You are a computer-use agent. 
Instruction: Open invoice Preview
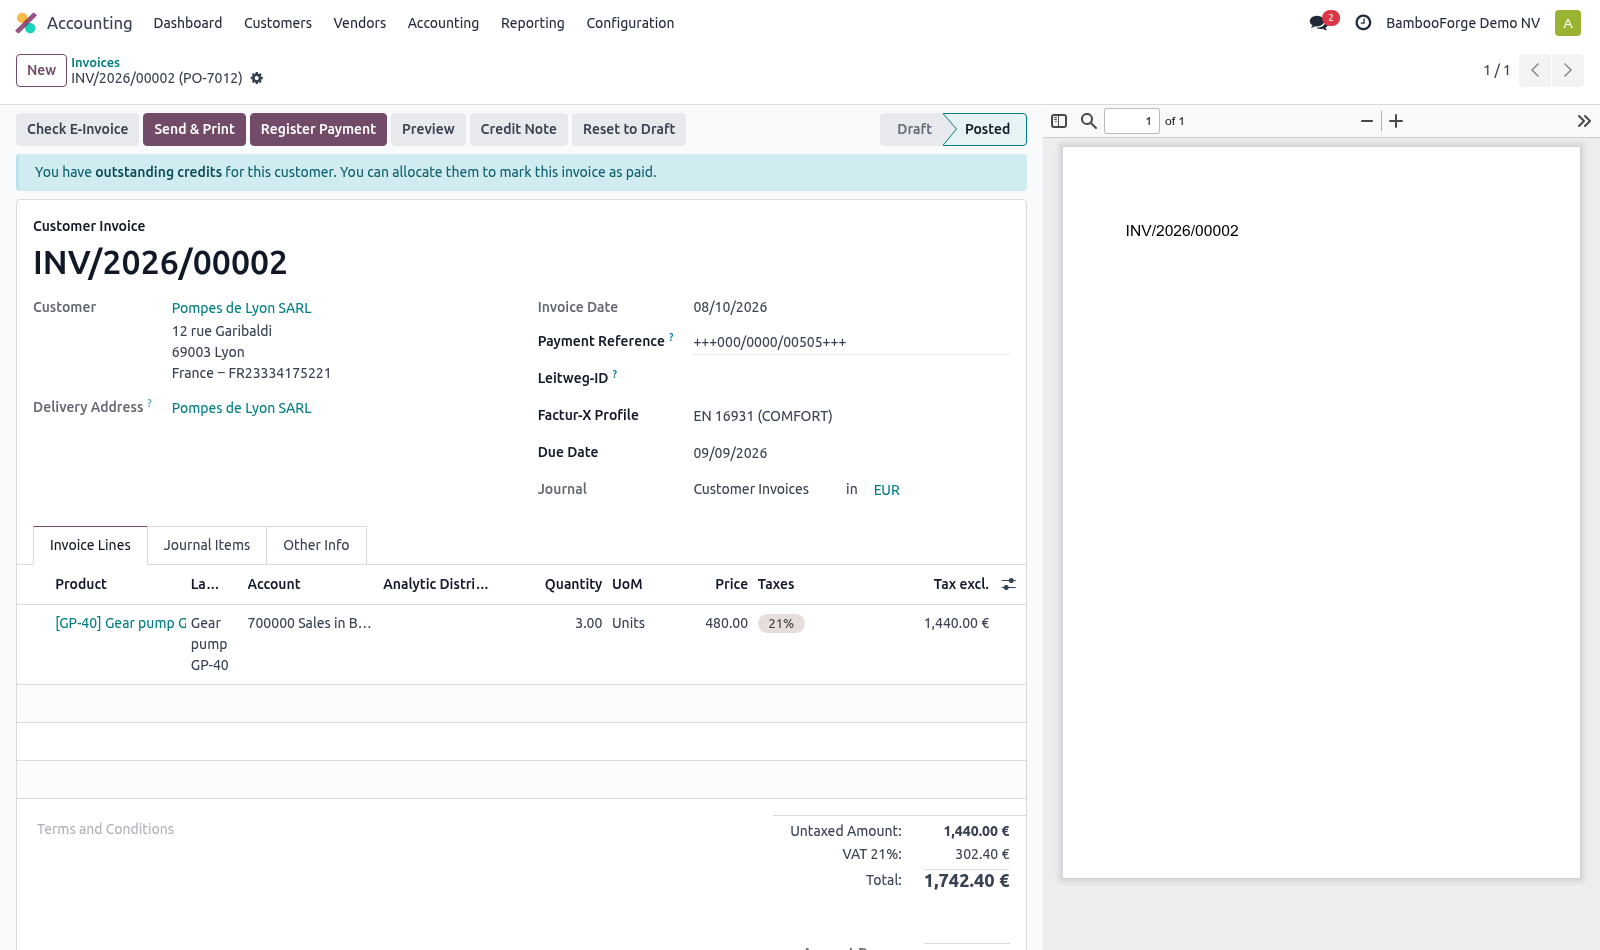click(428, 129)
